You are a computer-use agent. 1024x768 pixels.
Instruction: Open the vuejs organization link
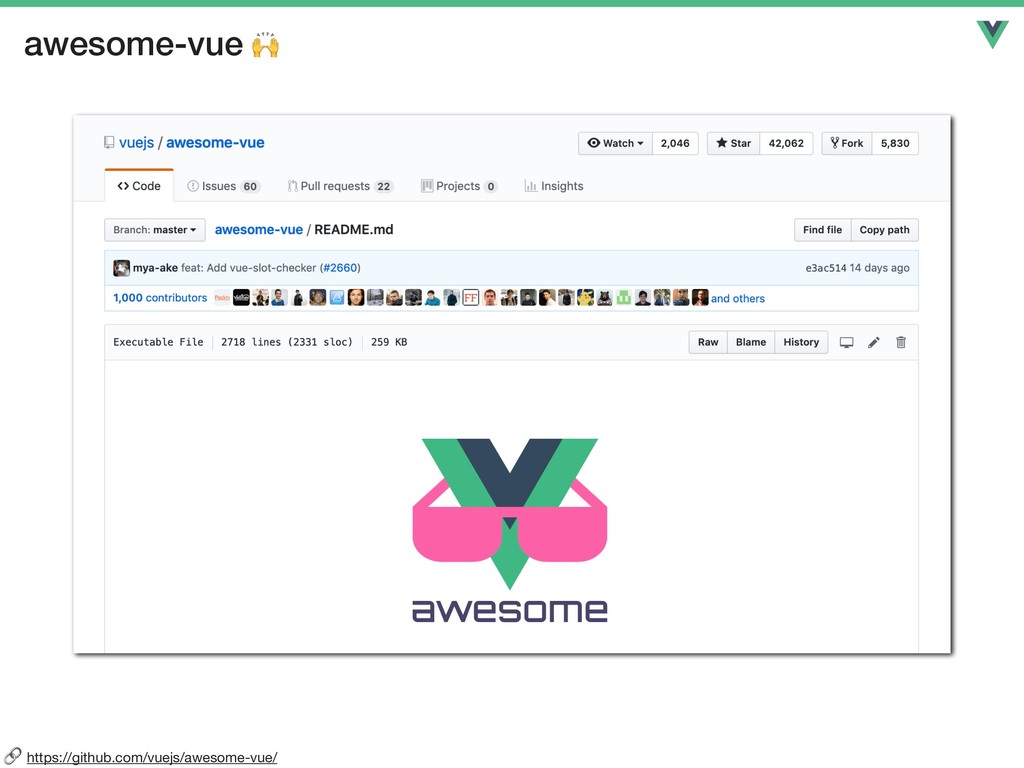click(x=136, y=142)
